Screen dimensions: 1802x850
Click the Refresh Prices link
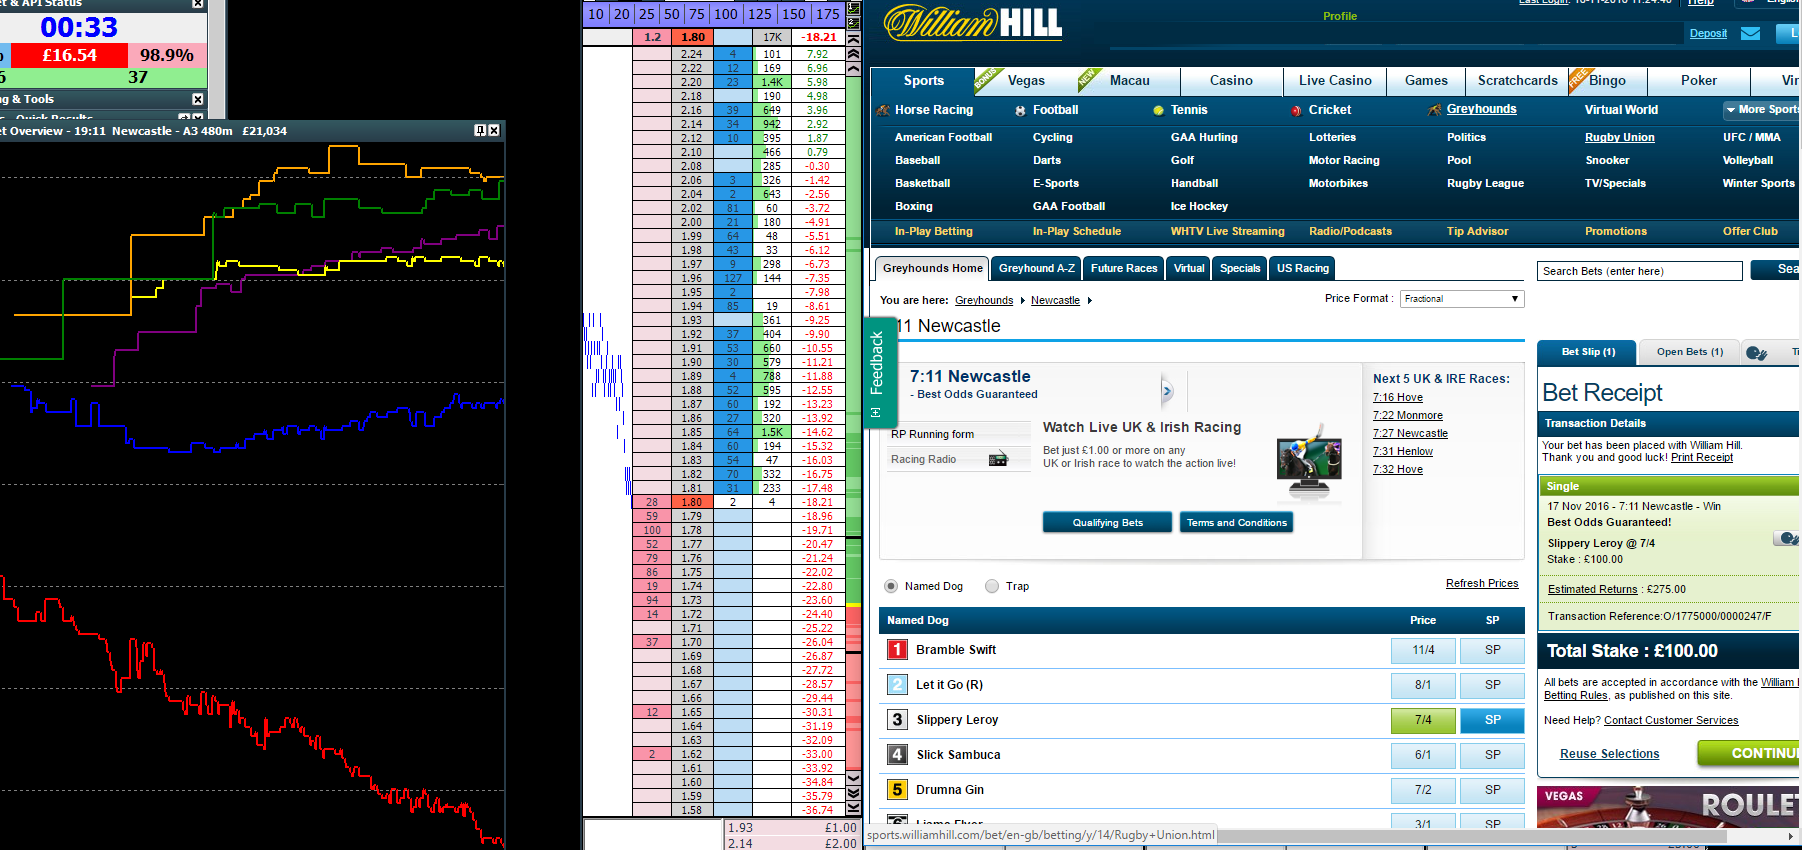click(x=1482, y=584)
